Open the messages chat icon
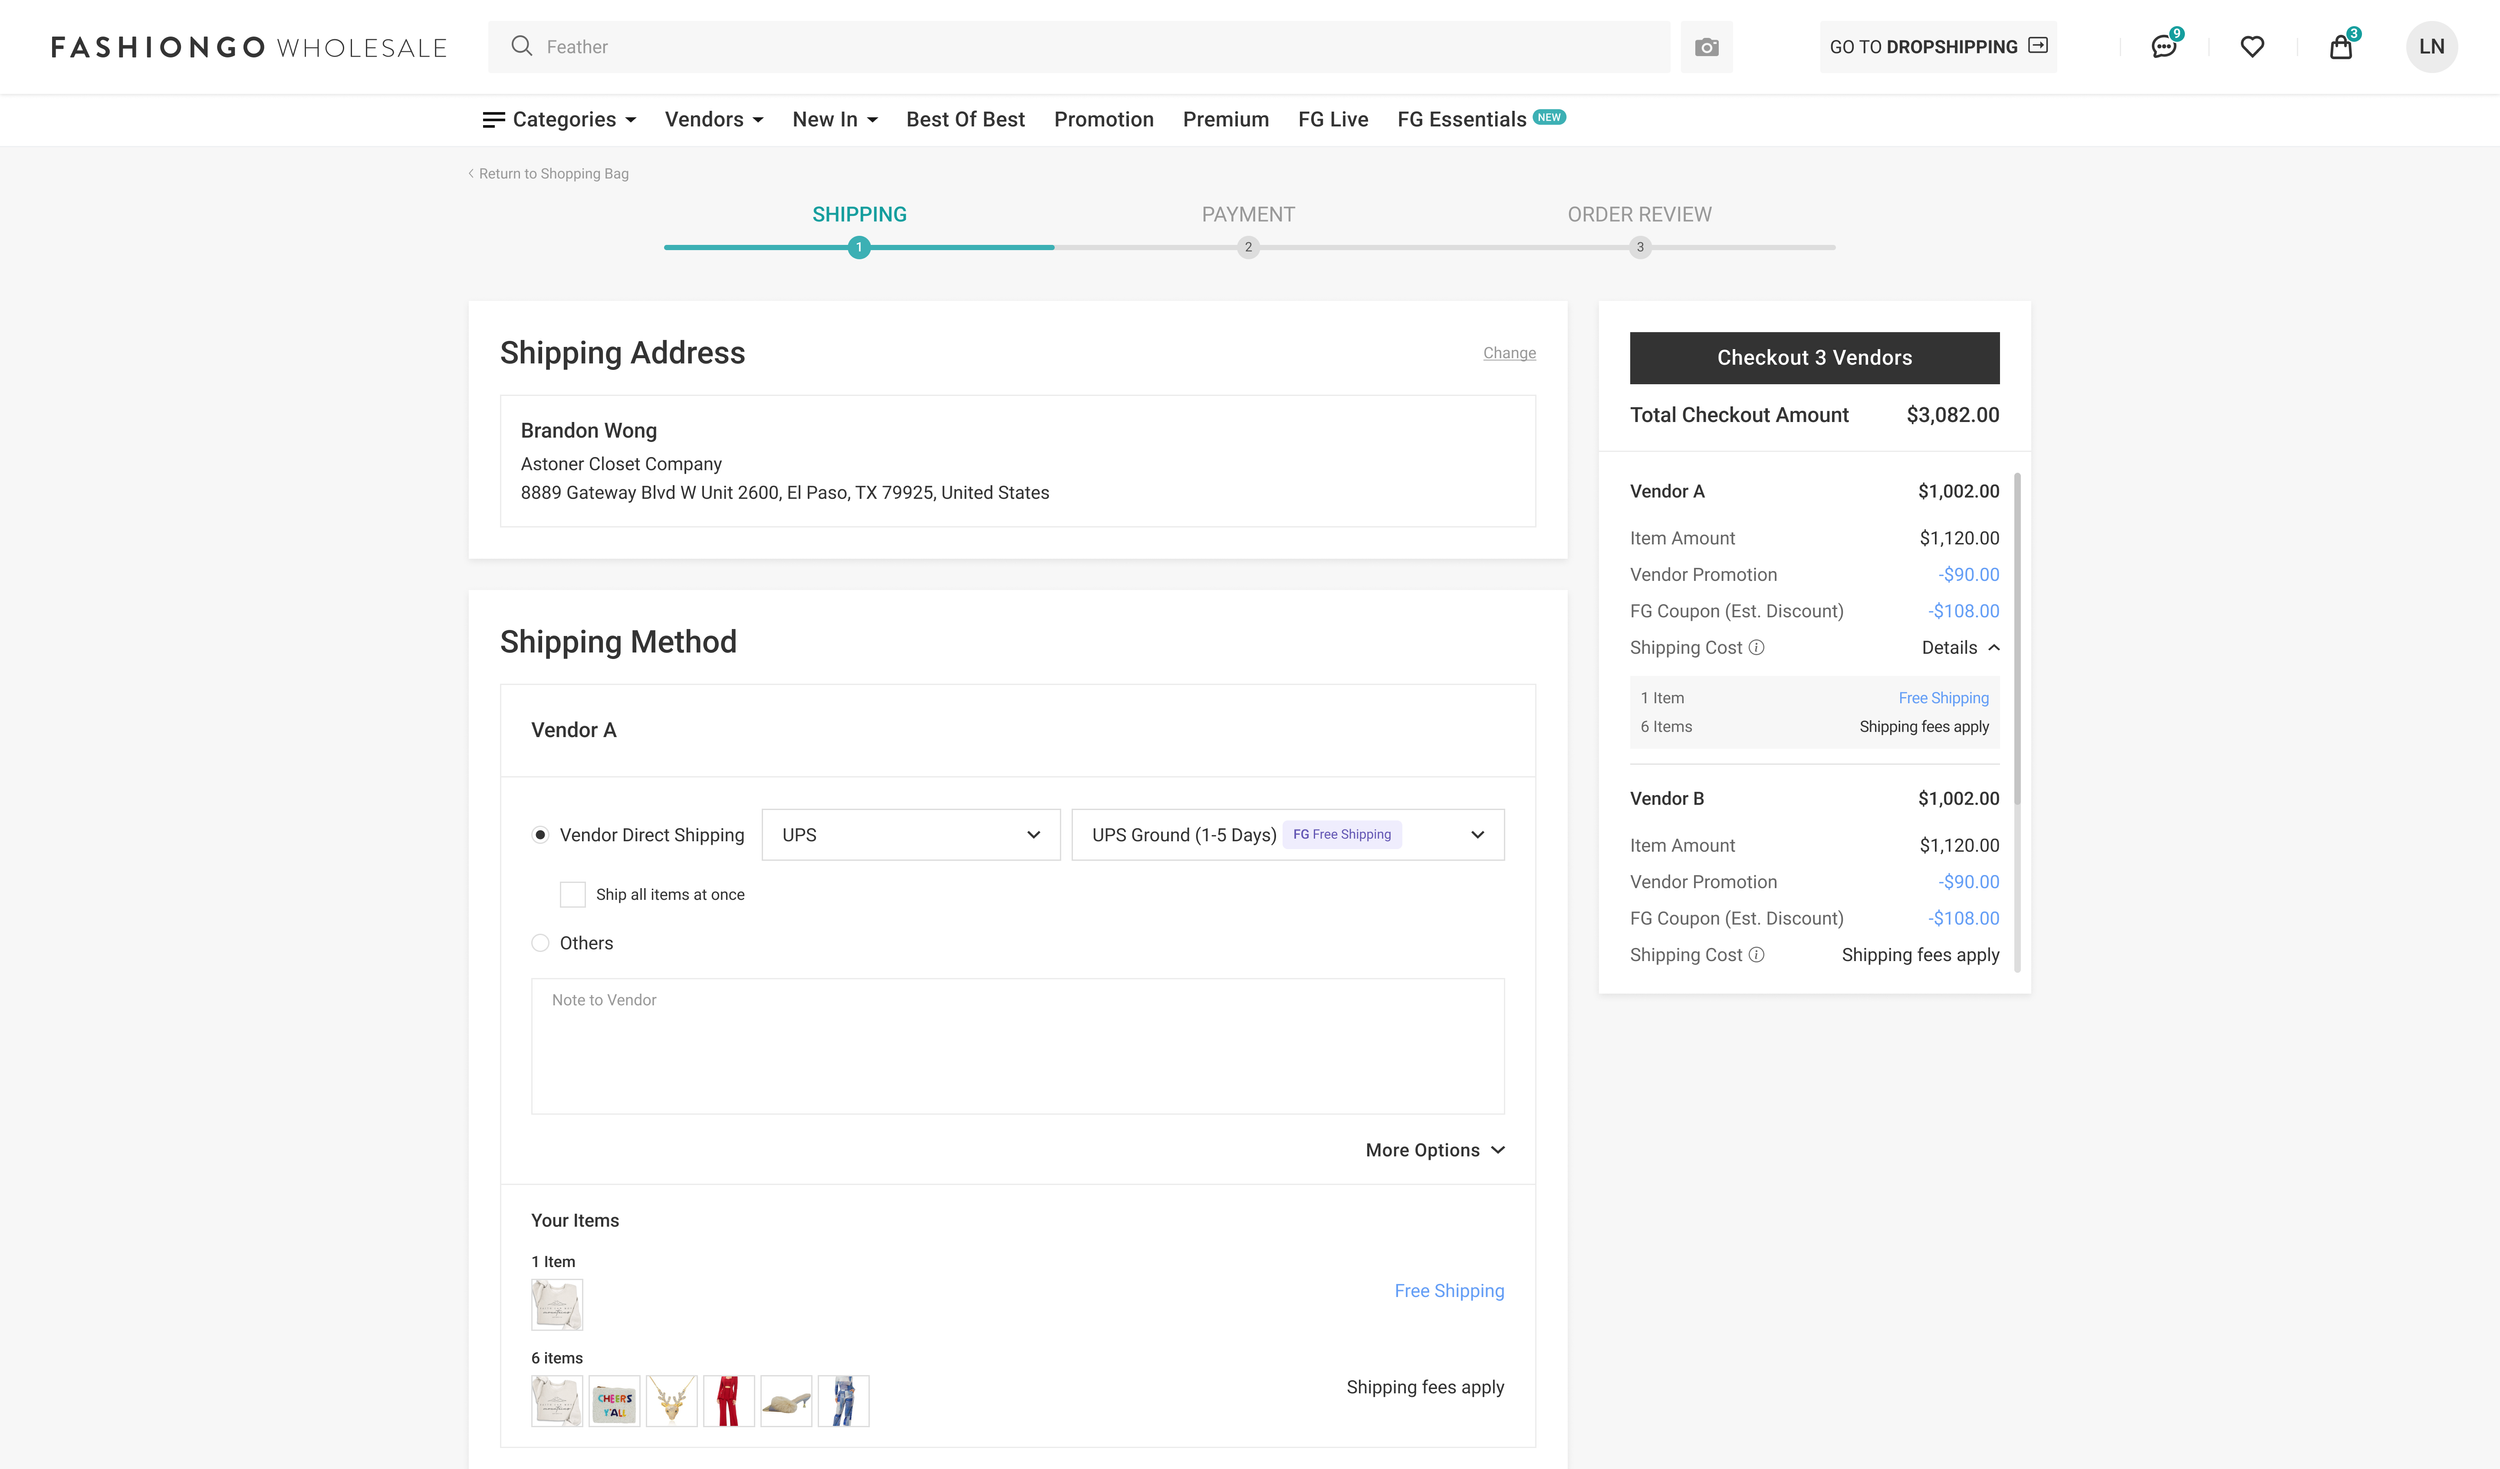 (2163, 47)
